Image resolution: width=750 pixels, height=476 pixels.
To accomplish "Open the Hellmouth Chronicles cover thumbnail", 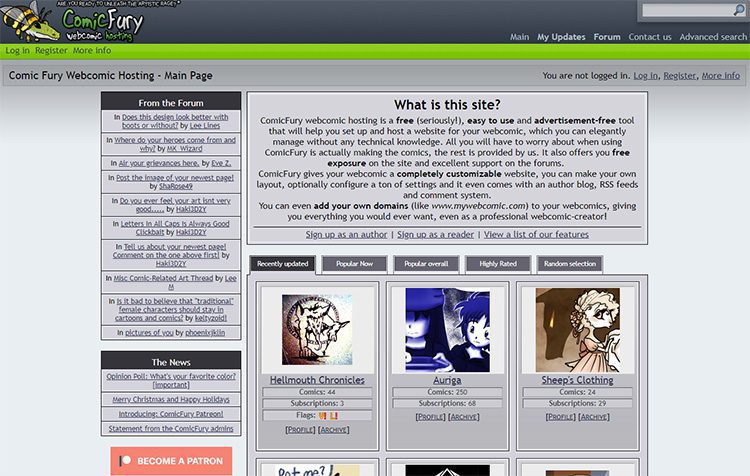I will tap(316, 329).
